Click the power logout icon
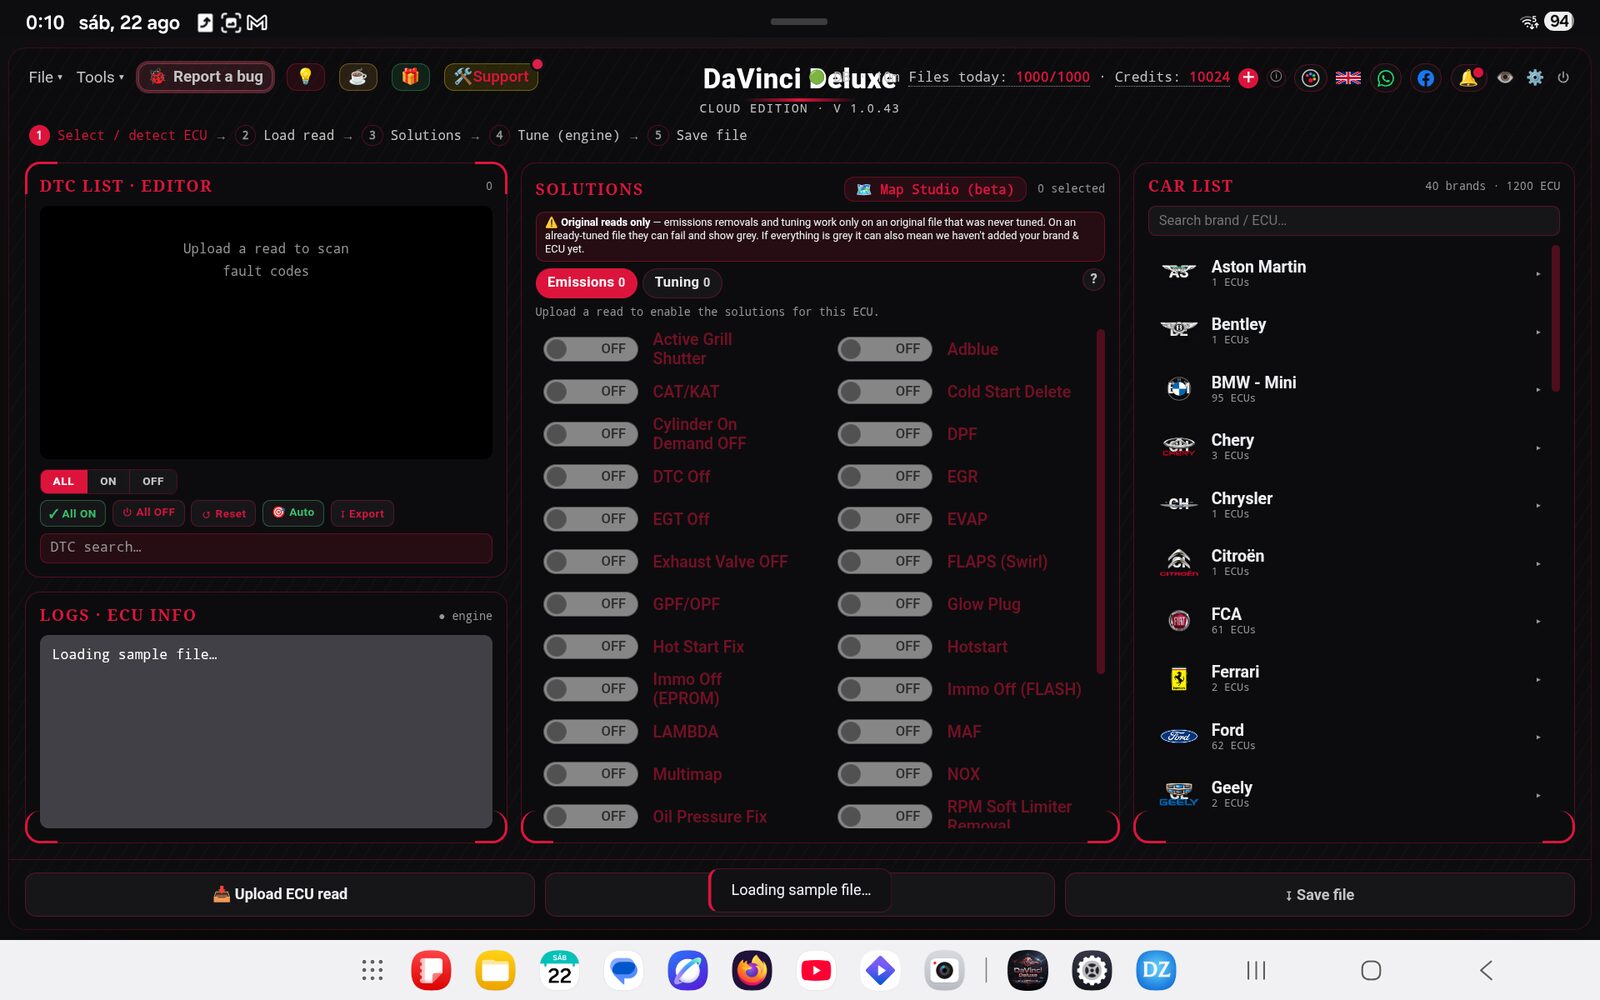1600x1000 pixels. tap(1563, 77)
